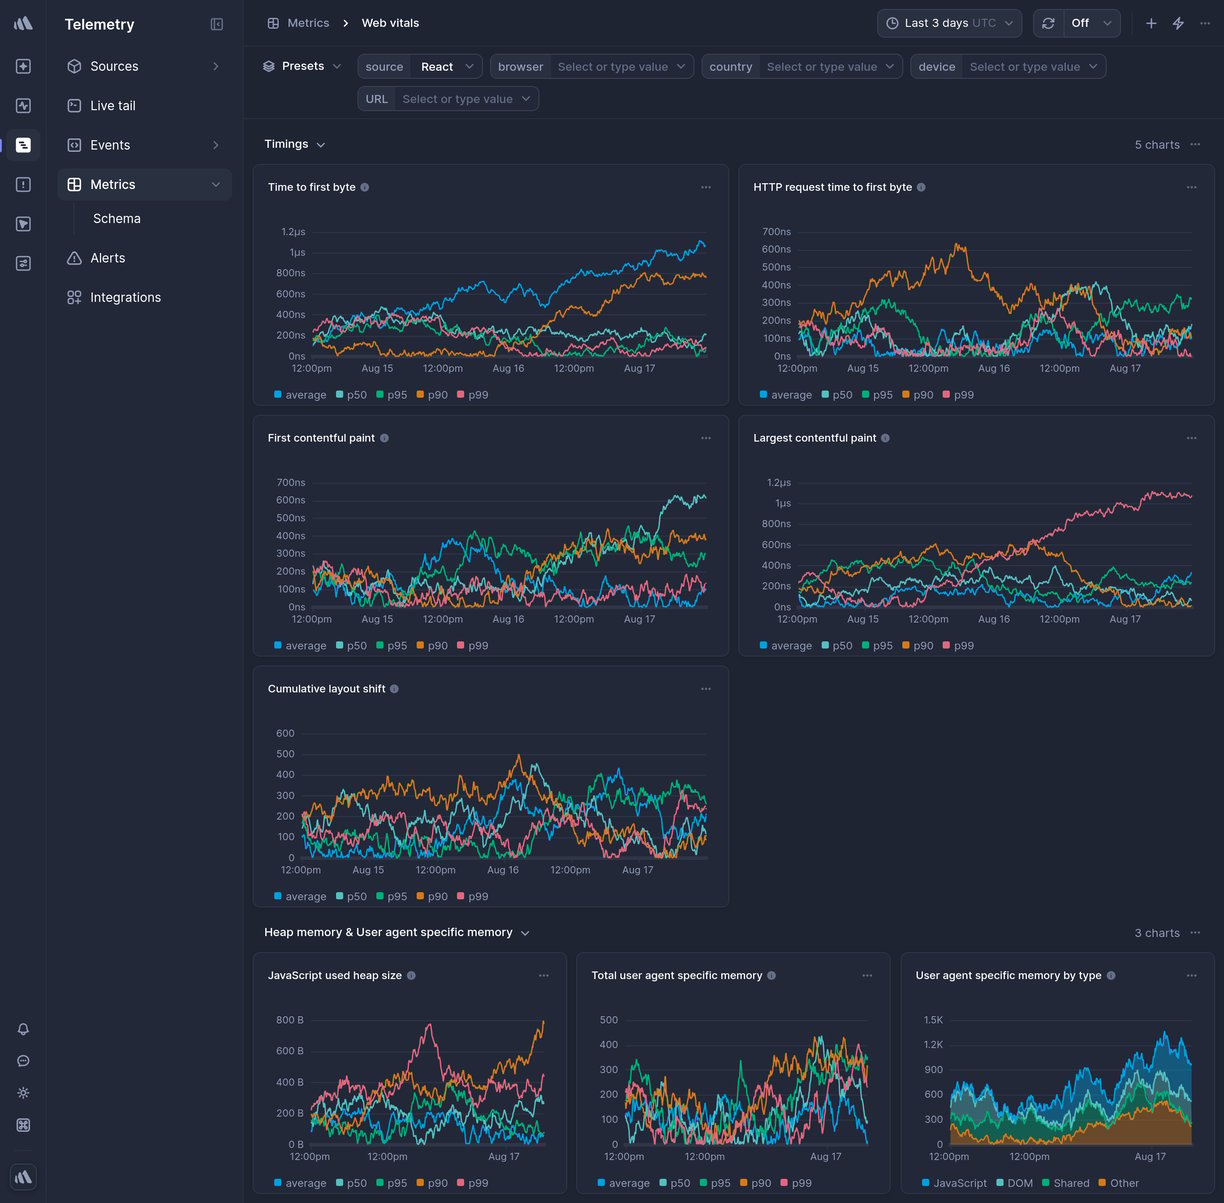Select Schema under Metrics
1224x1203 pixels.
[x=117, y=218]
